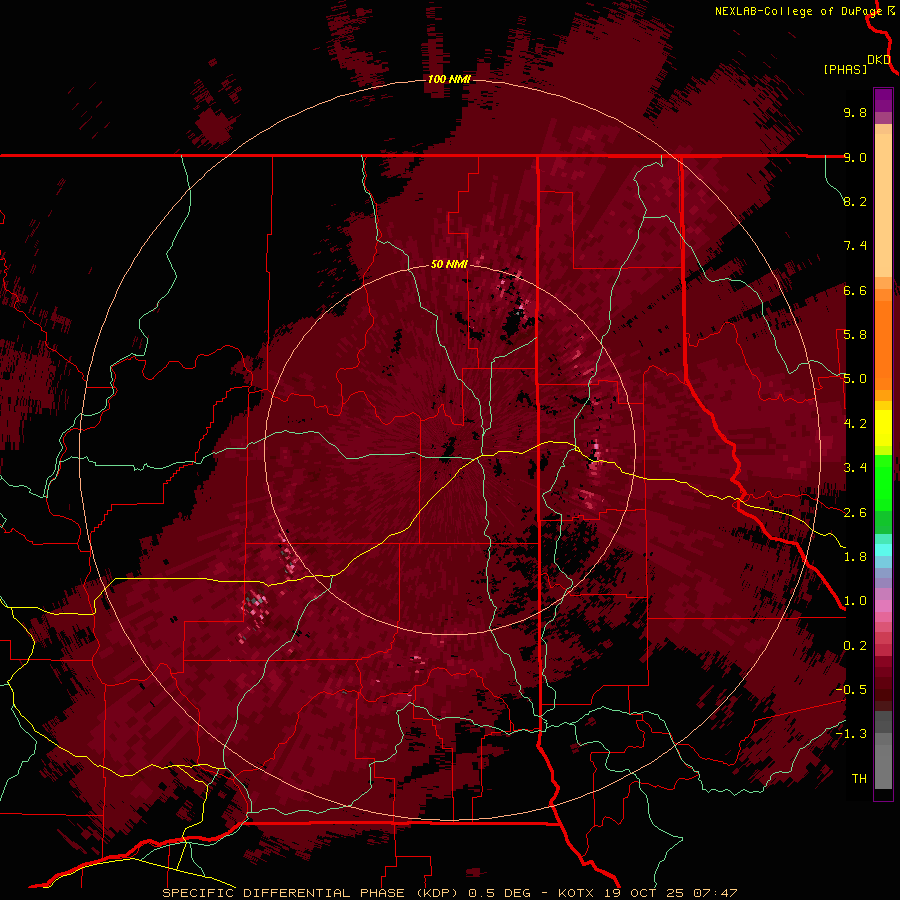Click the 50 NMI range ring label

point(449,264)
